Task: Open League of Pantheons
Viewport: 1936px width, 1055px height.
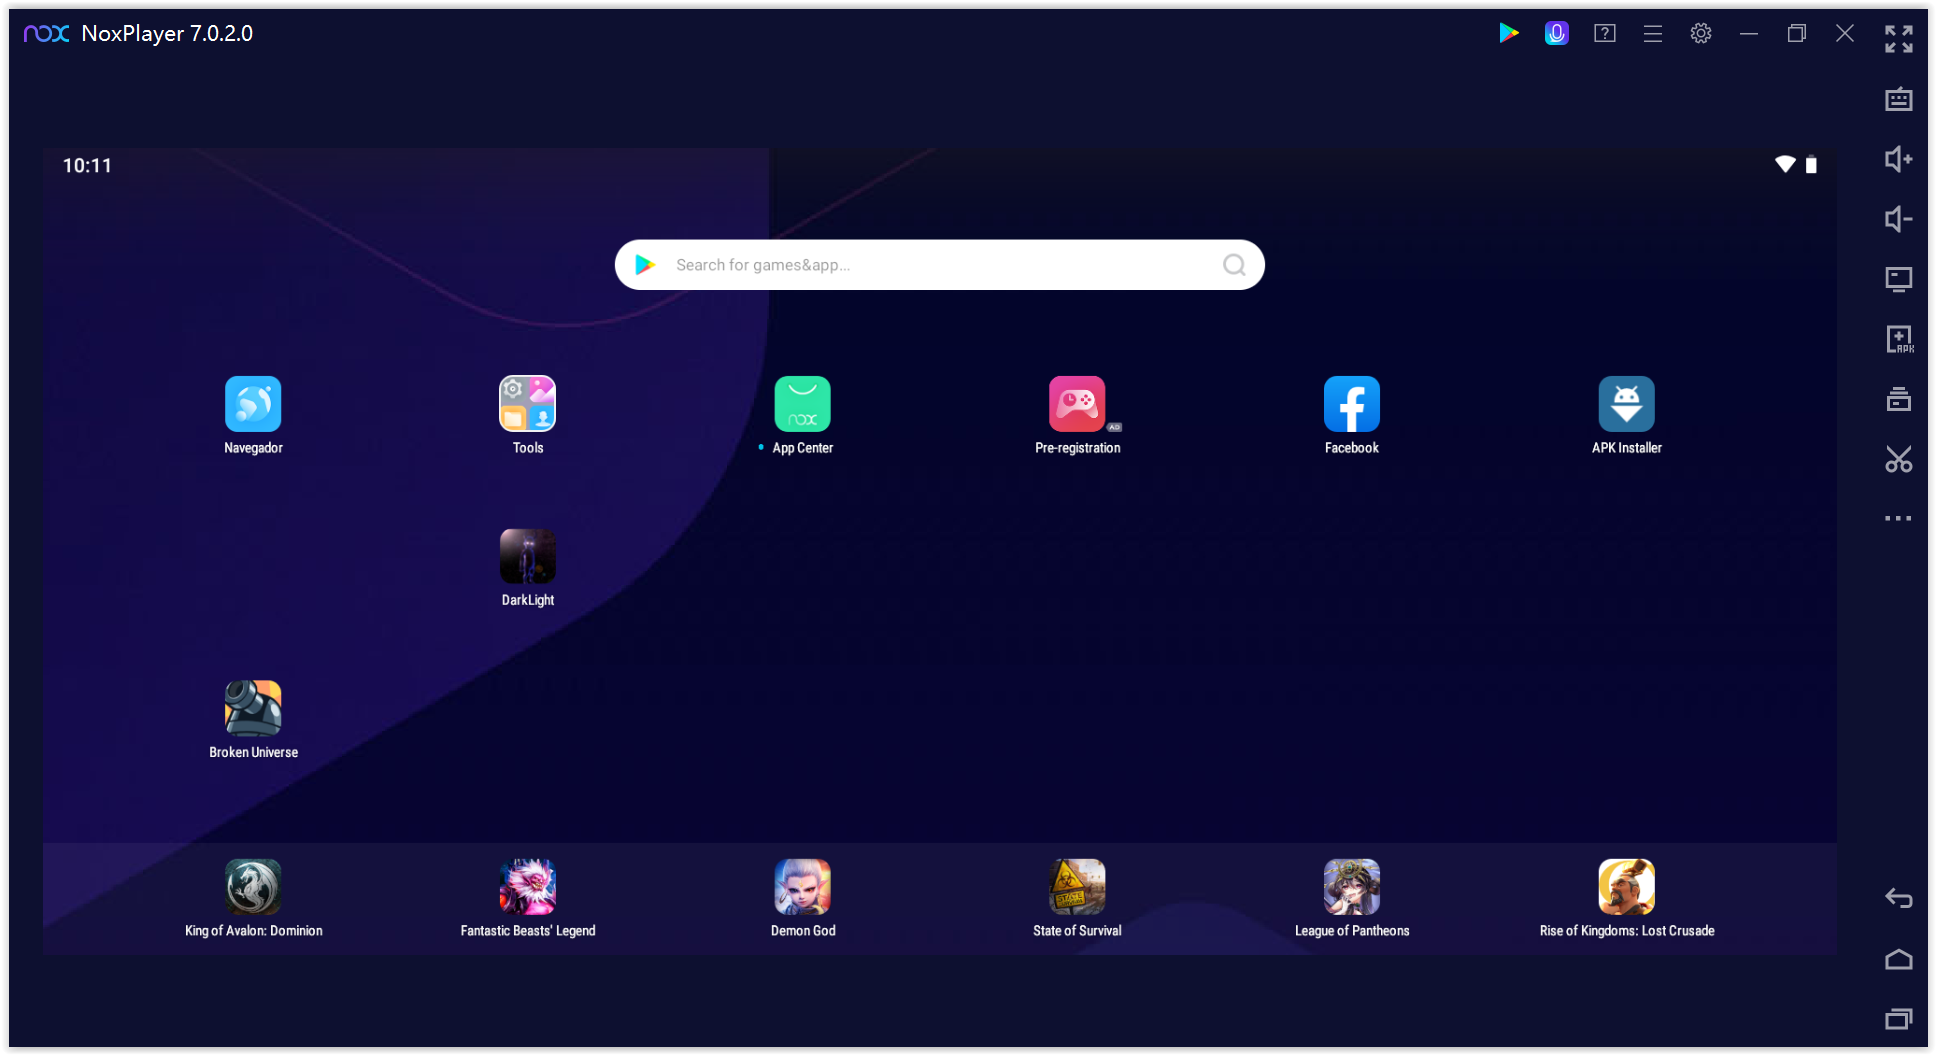Action: (x=1352, y=887)
